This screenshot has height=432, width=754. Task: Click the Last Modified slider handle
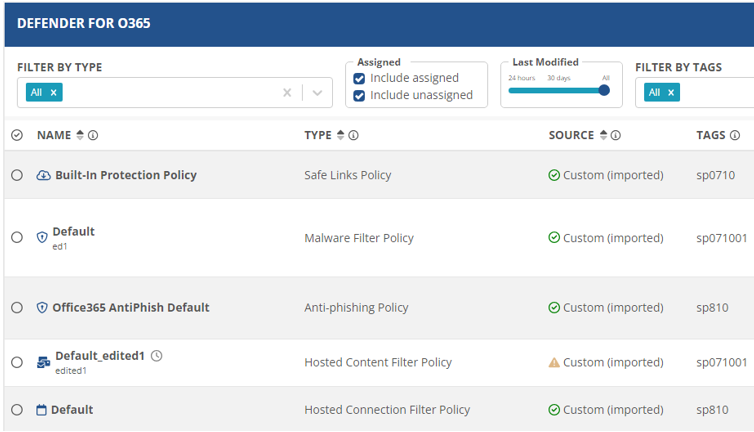[x=604, y=90]
